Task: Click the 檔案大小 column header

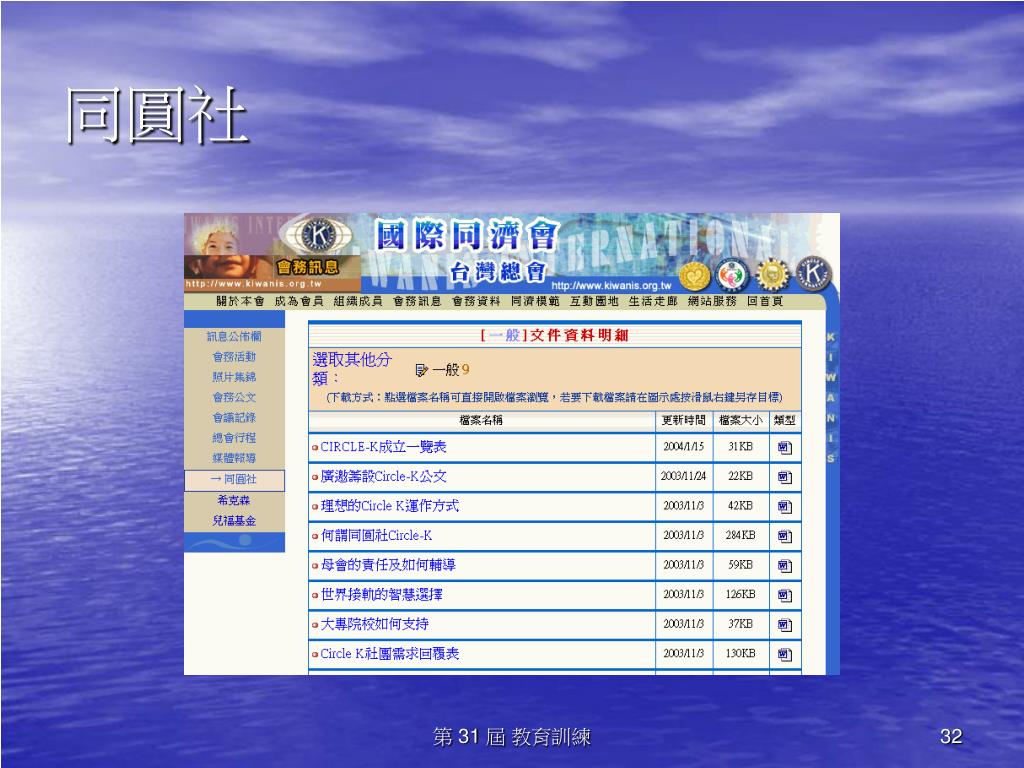Action: tap(741, 420)
